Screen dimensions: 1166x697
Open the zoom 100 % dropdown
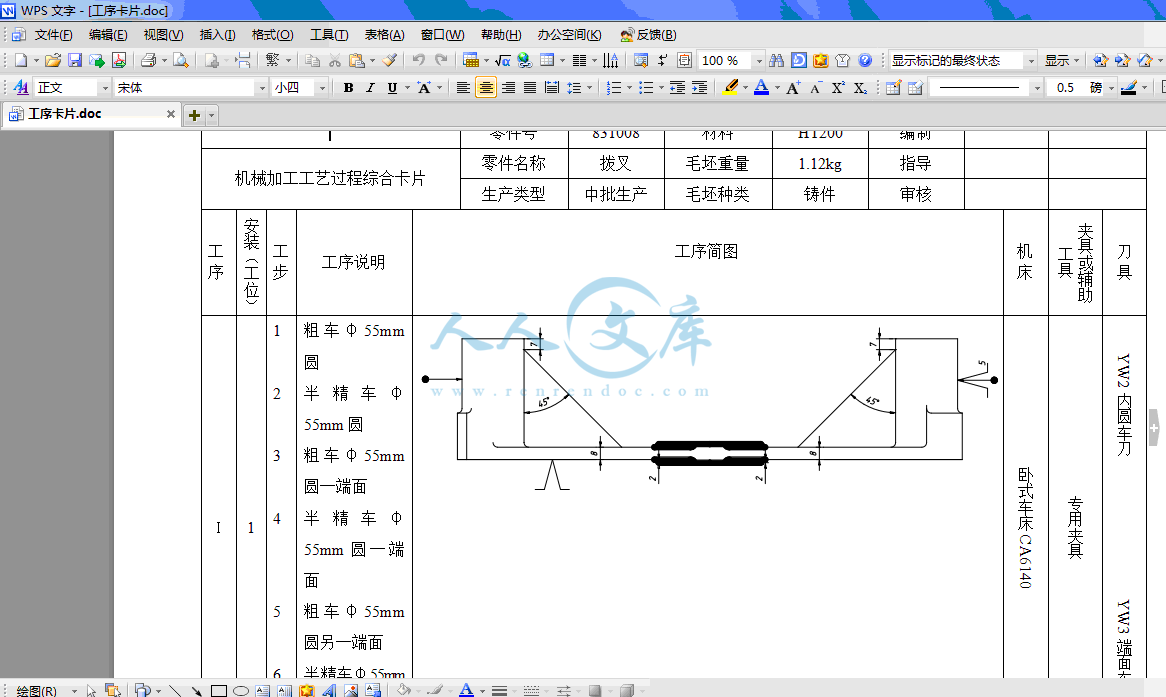(758, 60)
